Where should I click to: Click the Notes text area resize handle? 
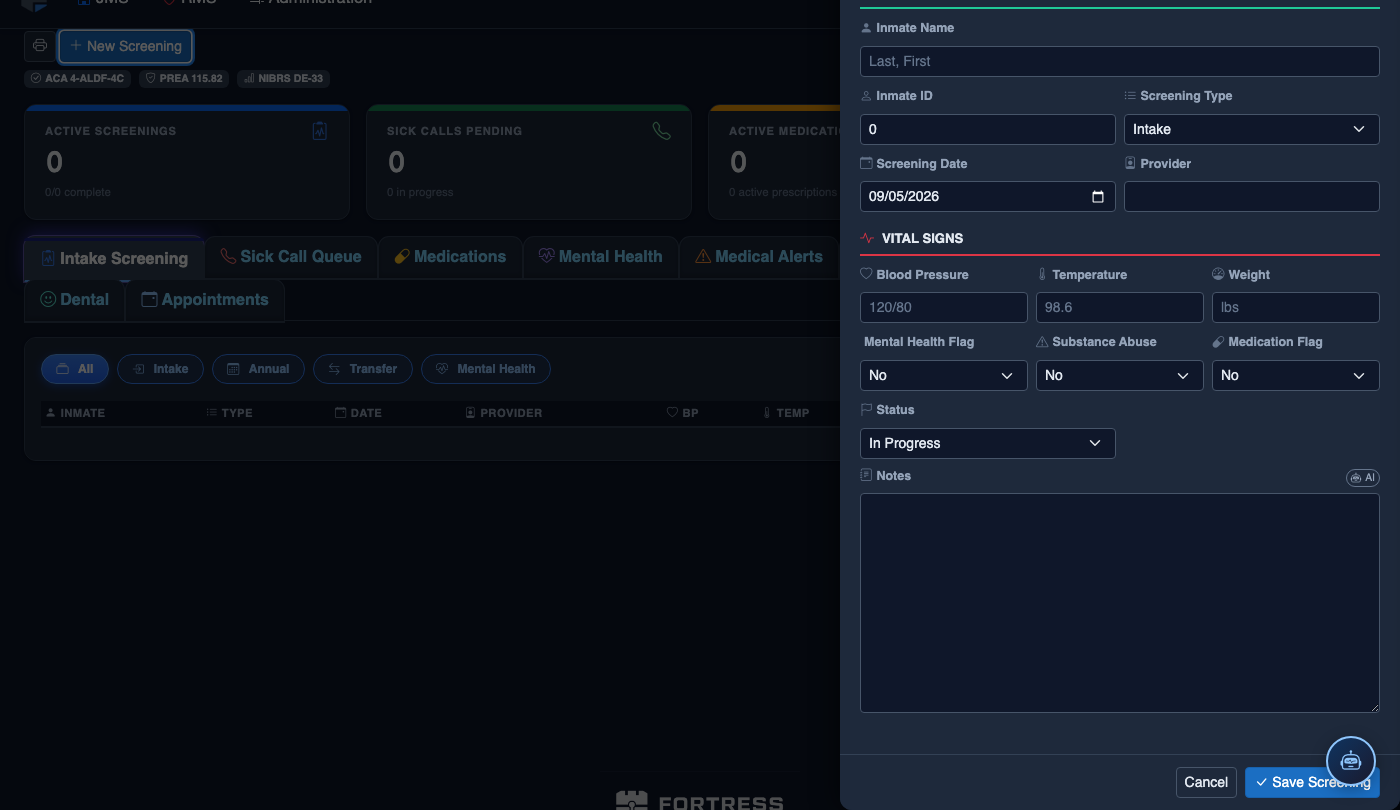point(1374,707)
